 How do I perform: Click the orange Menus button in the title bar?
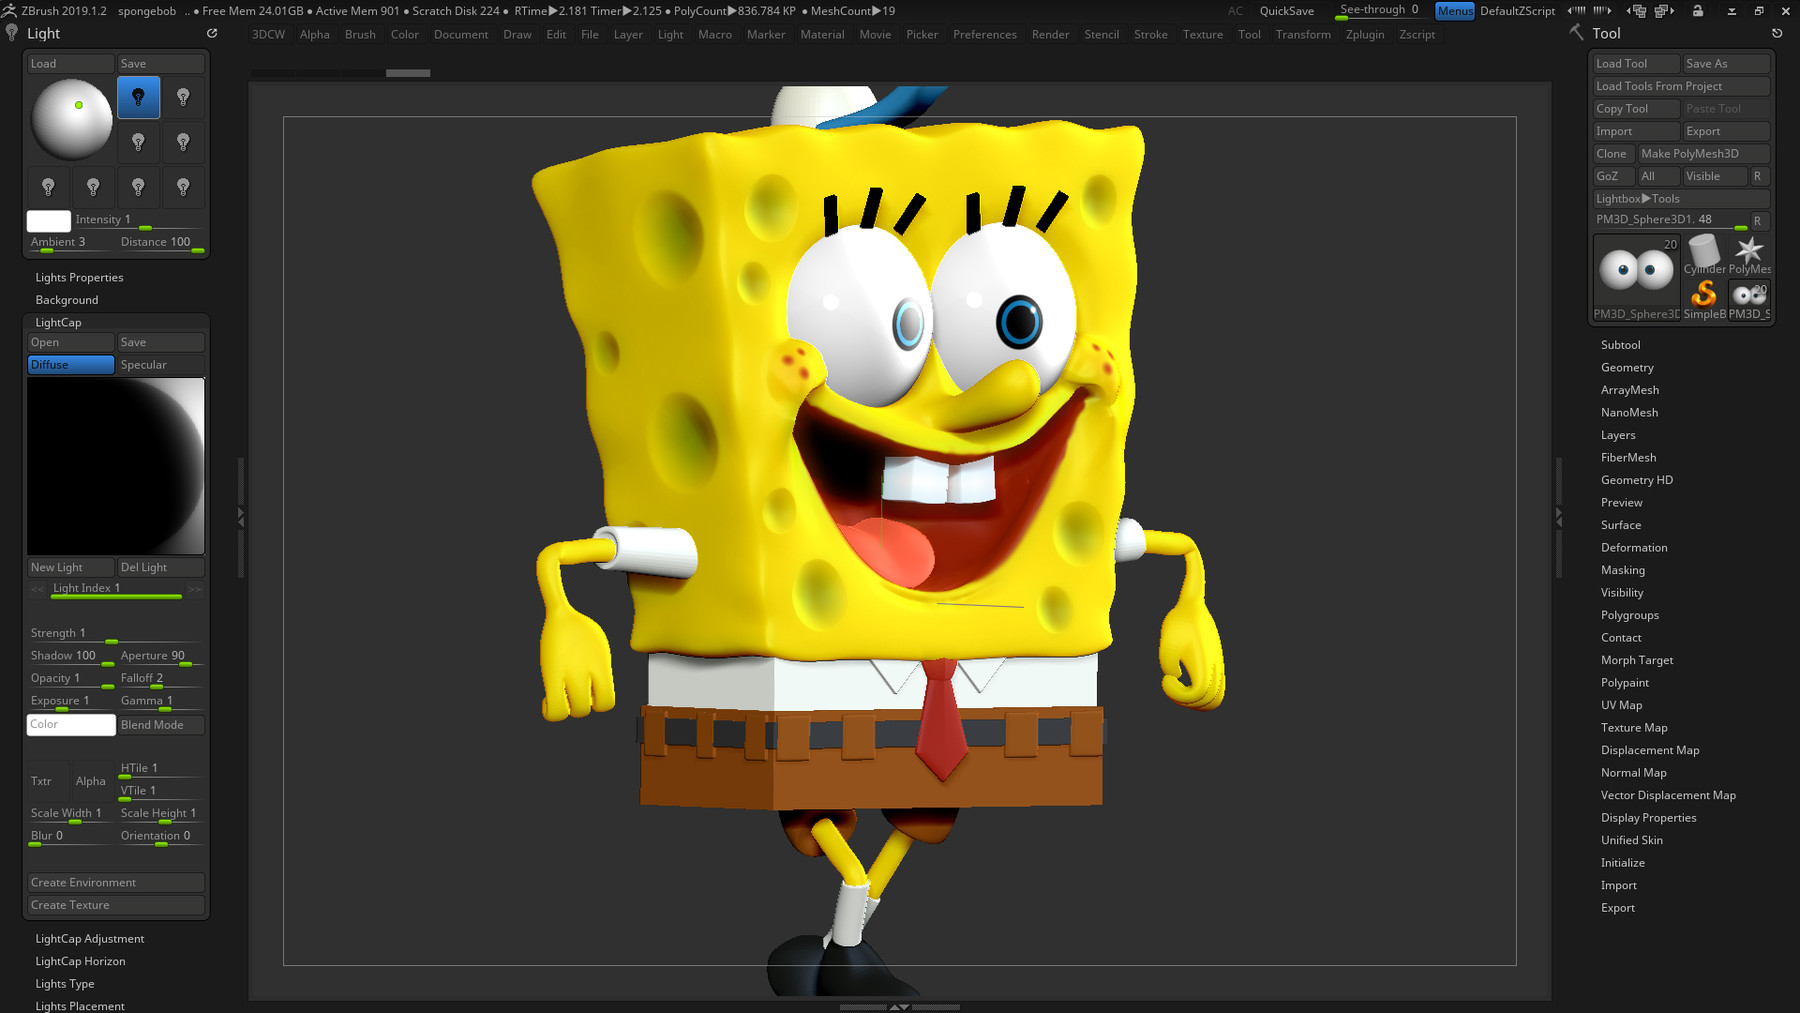(1454, 11)
